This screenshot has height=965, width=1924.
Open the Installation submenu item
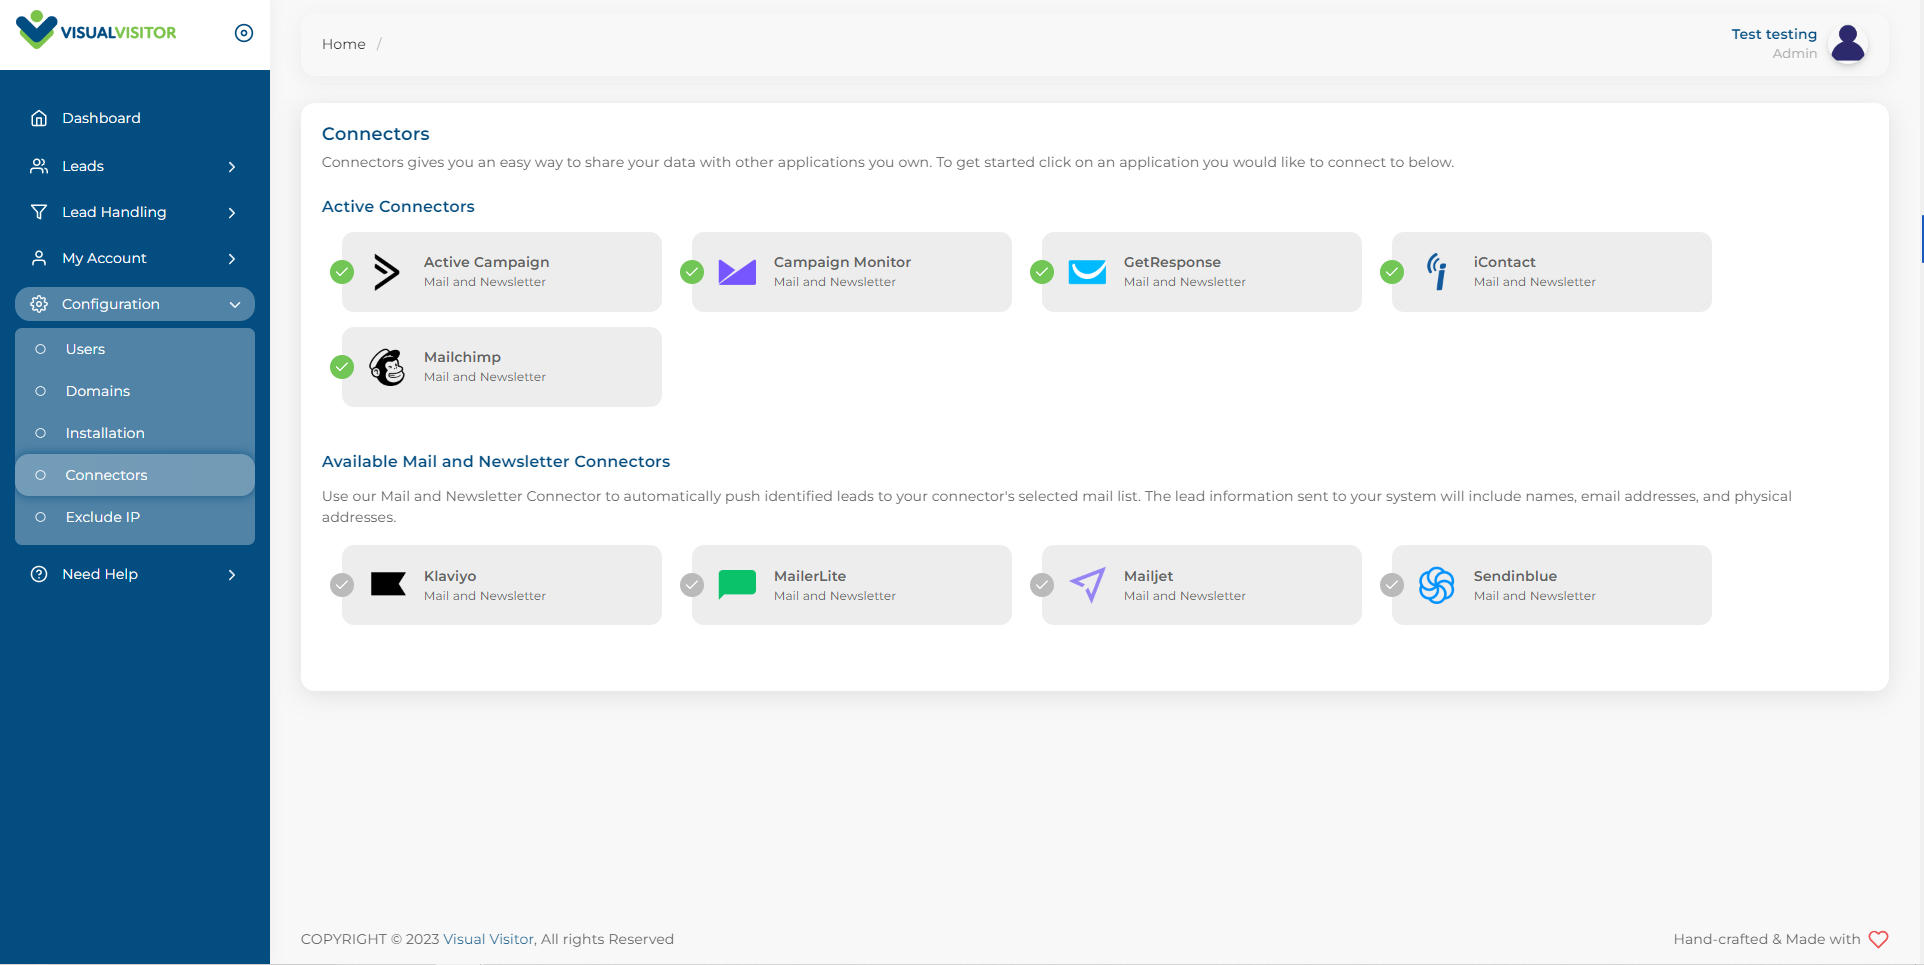coord(135,433)
